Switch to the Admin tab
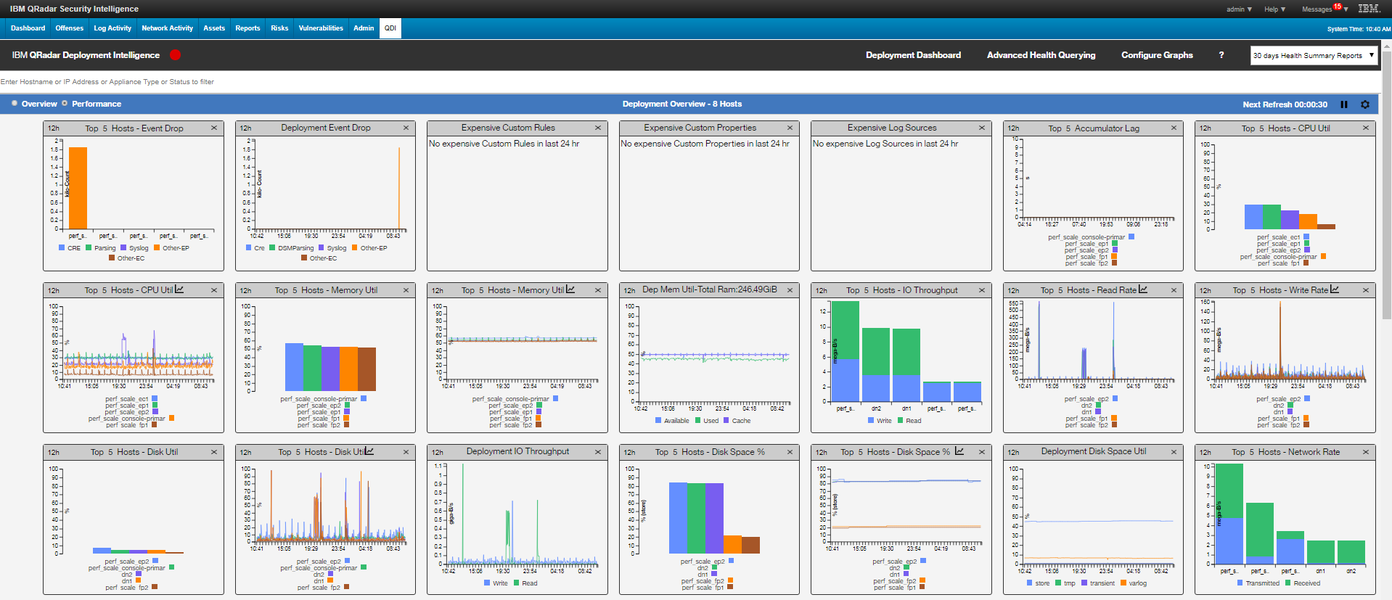1392x600 pixels. tap(364, 28)
